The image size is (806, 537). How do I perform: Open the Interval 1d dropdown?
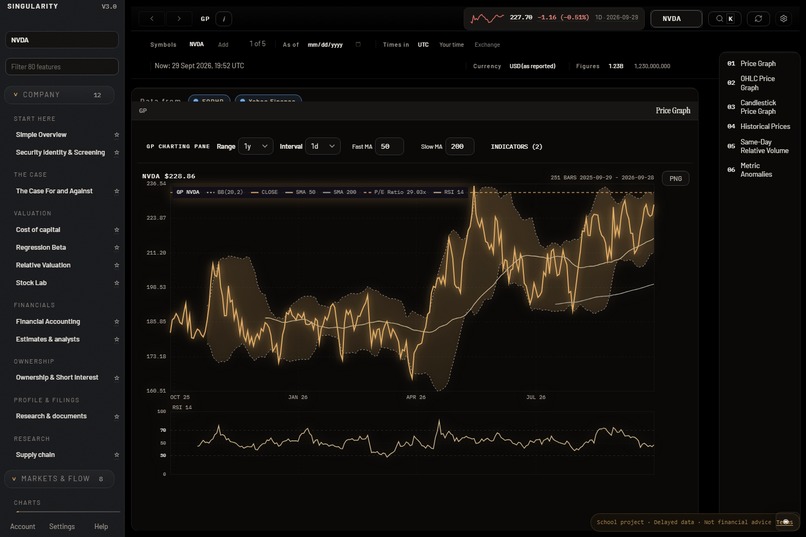323,146
